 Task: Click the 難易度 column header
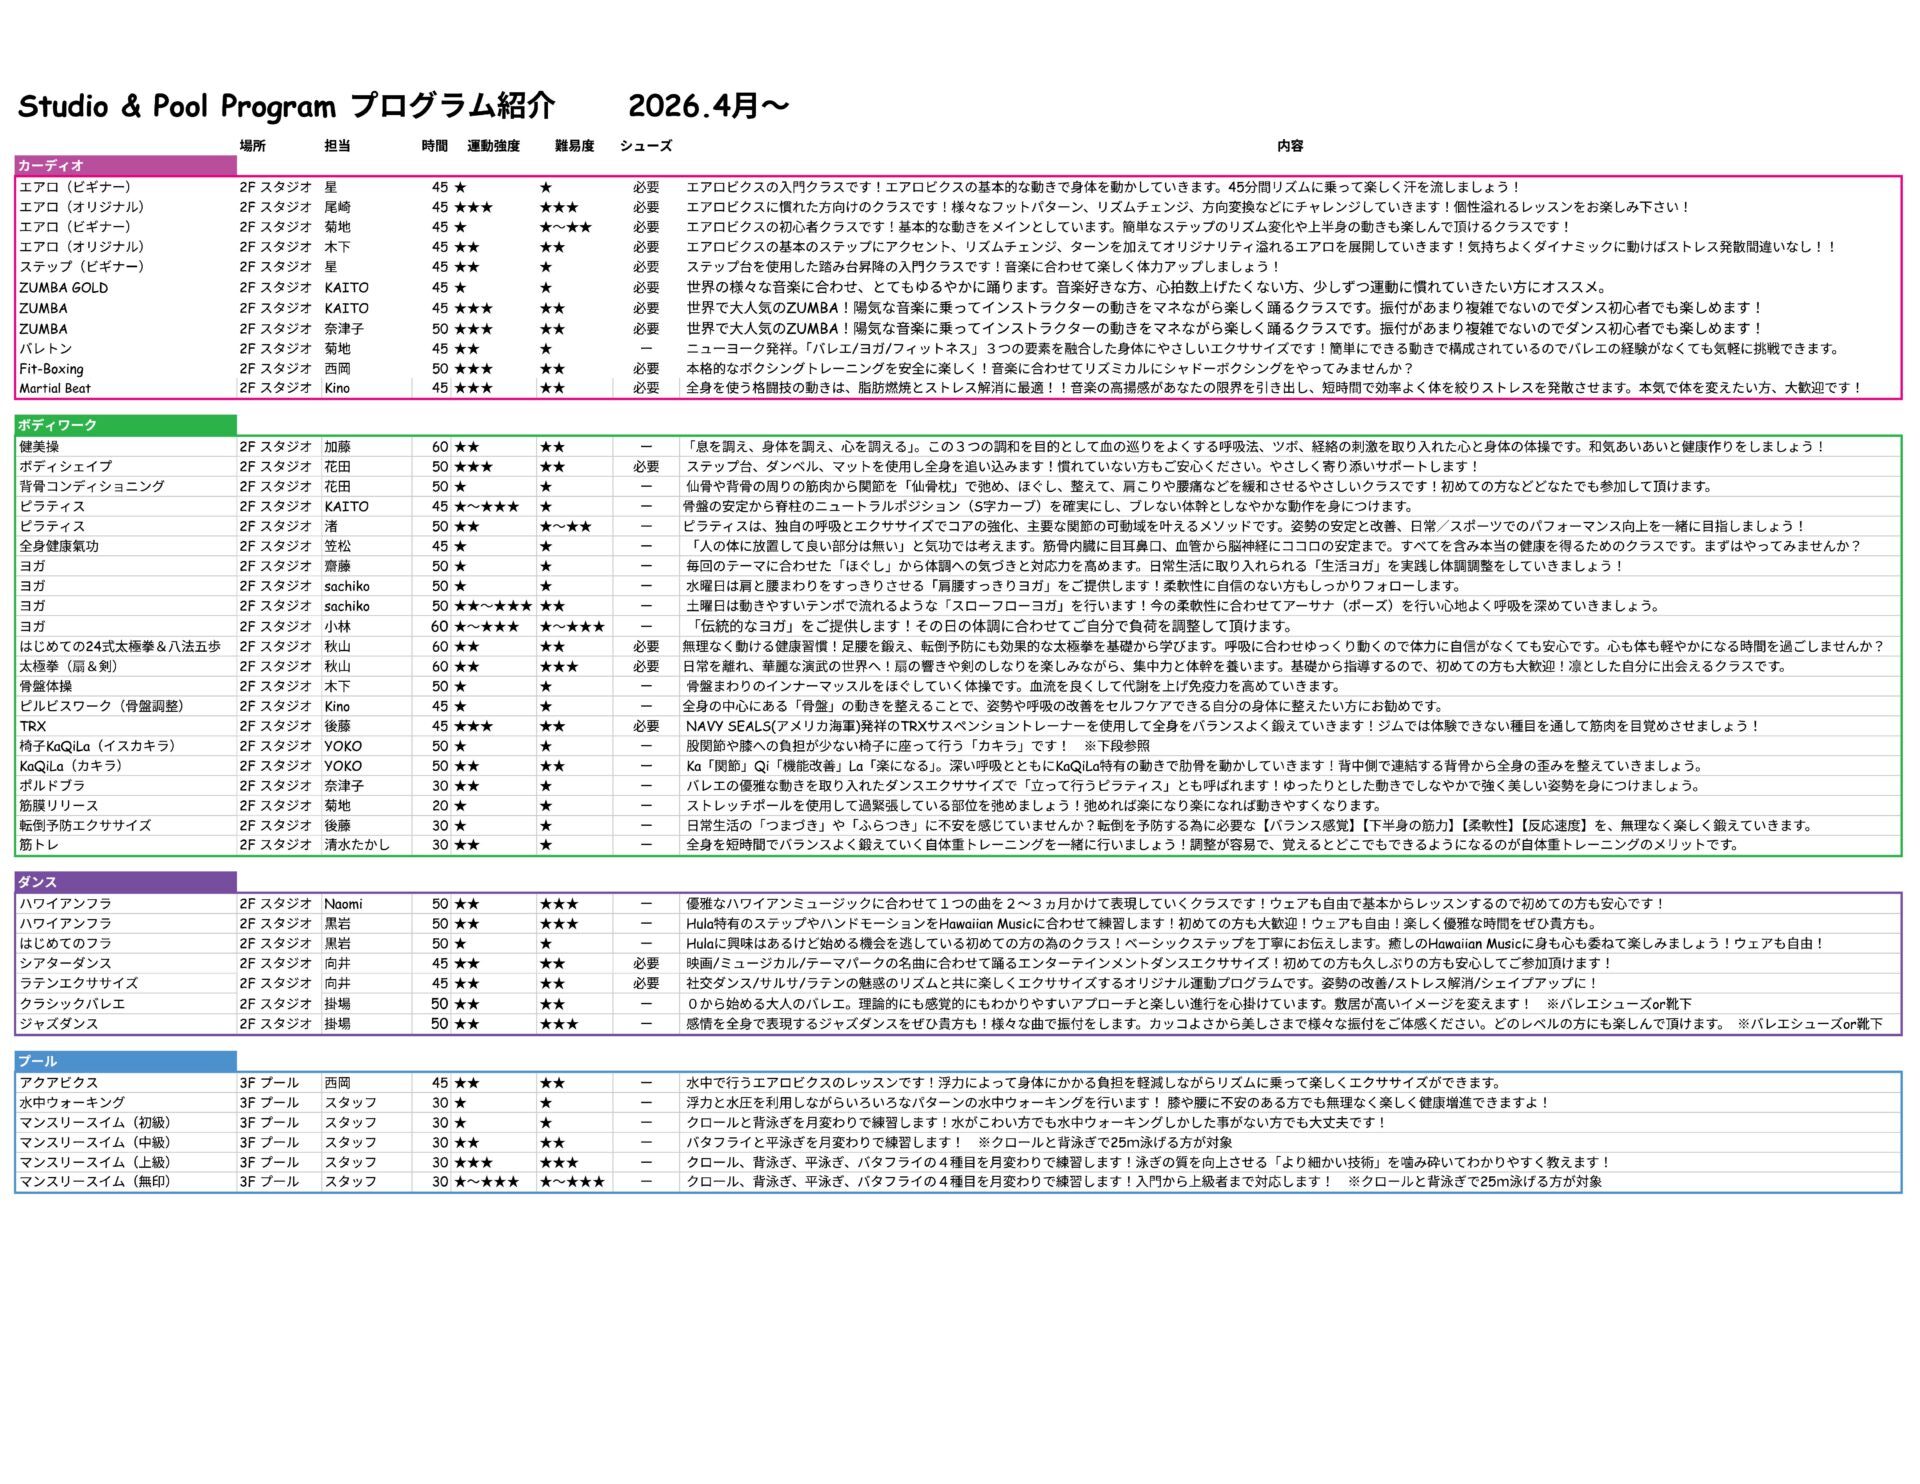[x=574, y=146]
